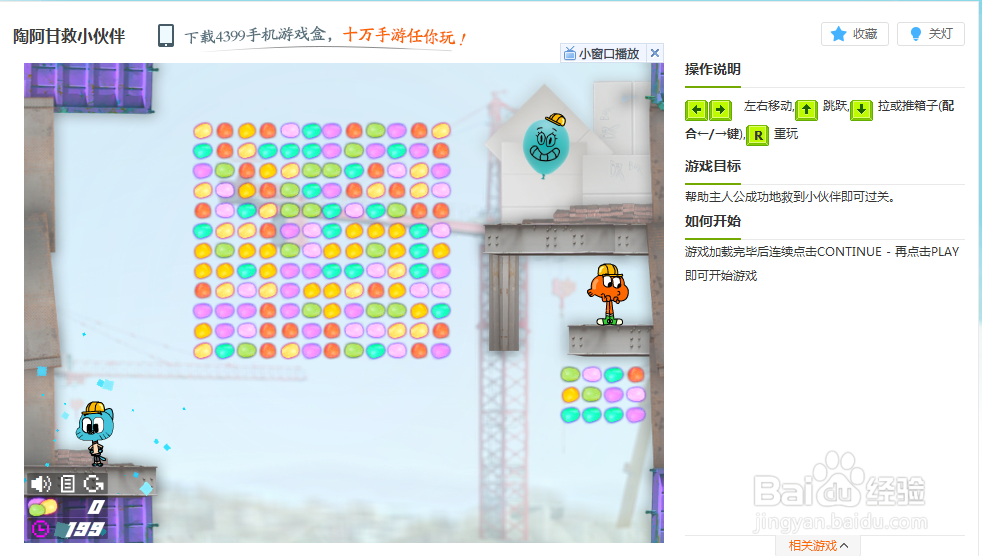982x556 pixels.
Task: Click the lightbulb icon on the 关灯 button
Action: pyautogui.click(x=916, y=34)
